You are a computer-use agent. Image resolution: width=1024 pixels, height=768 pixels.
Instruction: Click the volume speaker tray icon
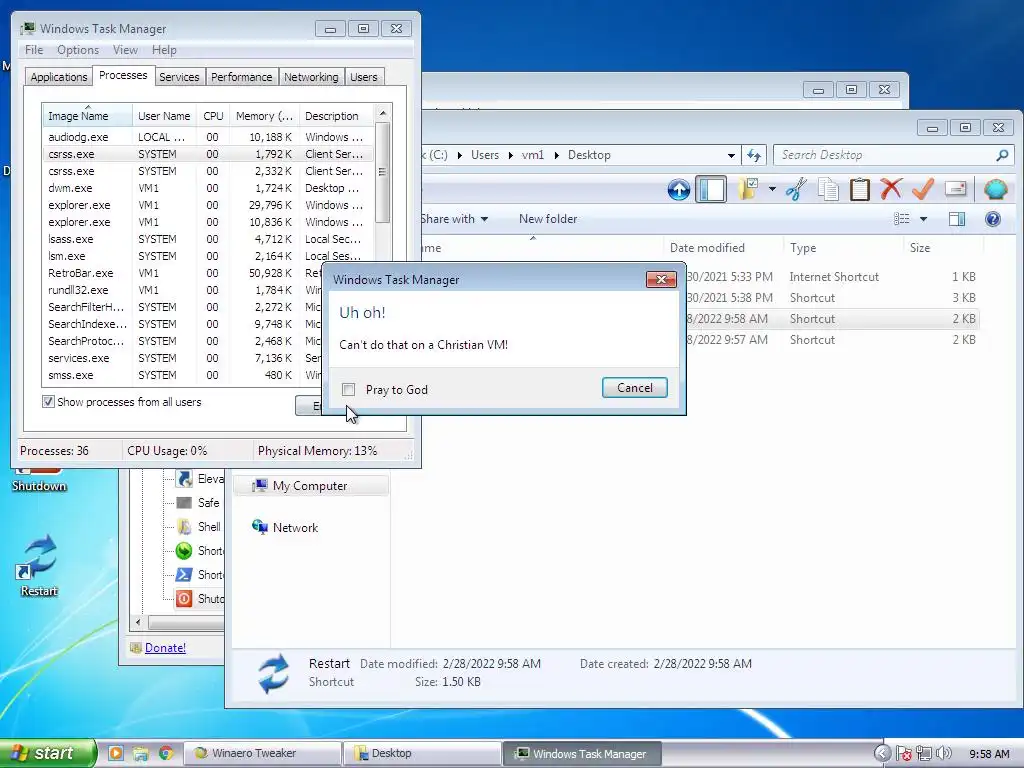point(944,754)
